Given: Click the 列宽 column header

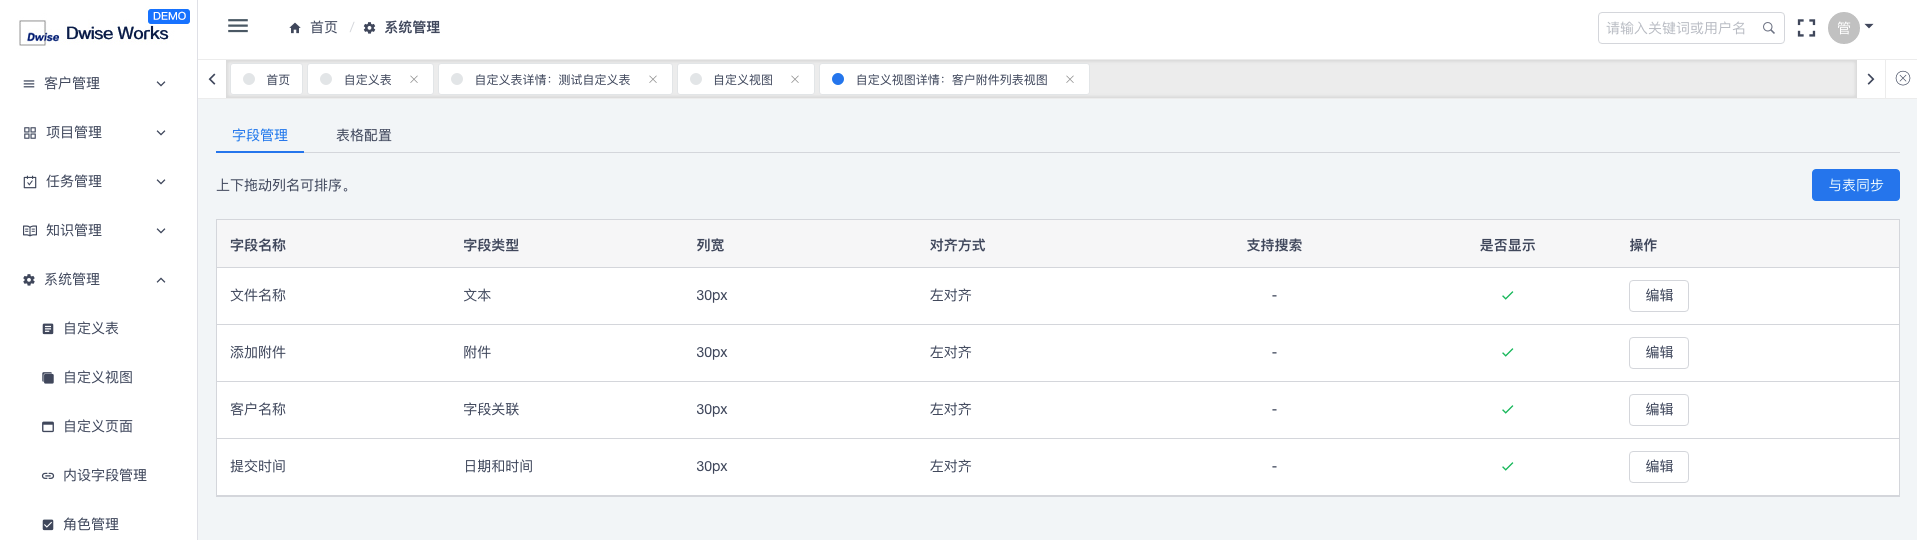Looking at the screenshot, I should point(710,245).
